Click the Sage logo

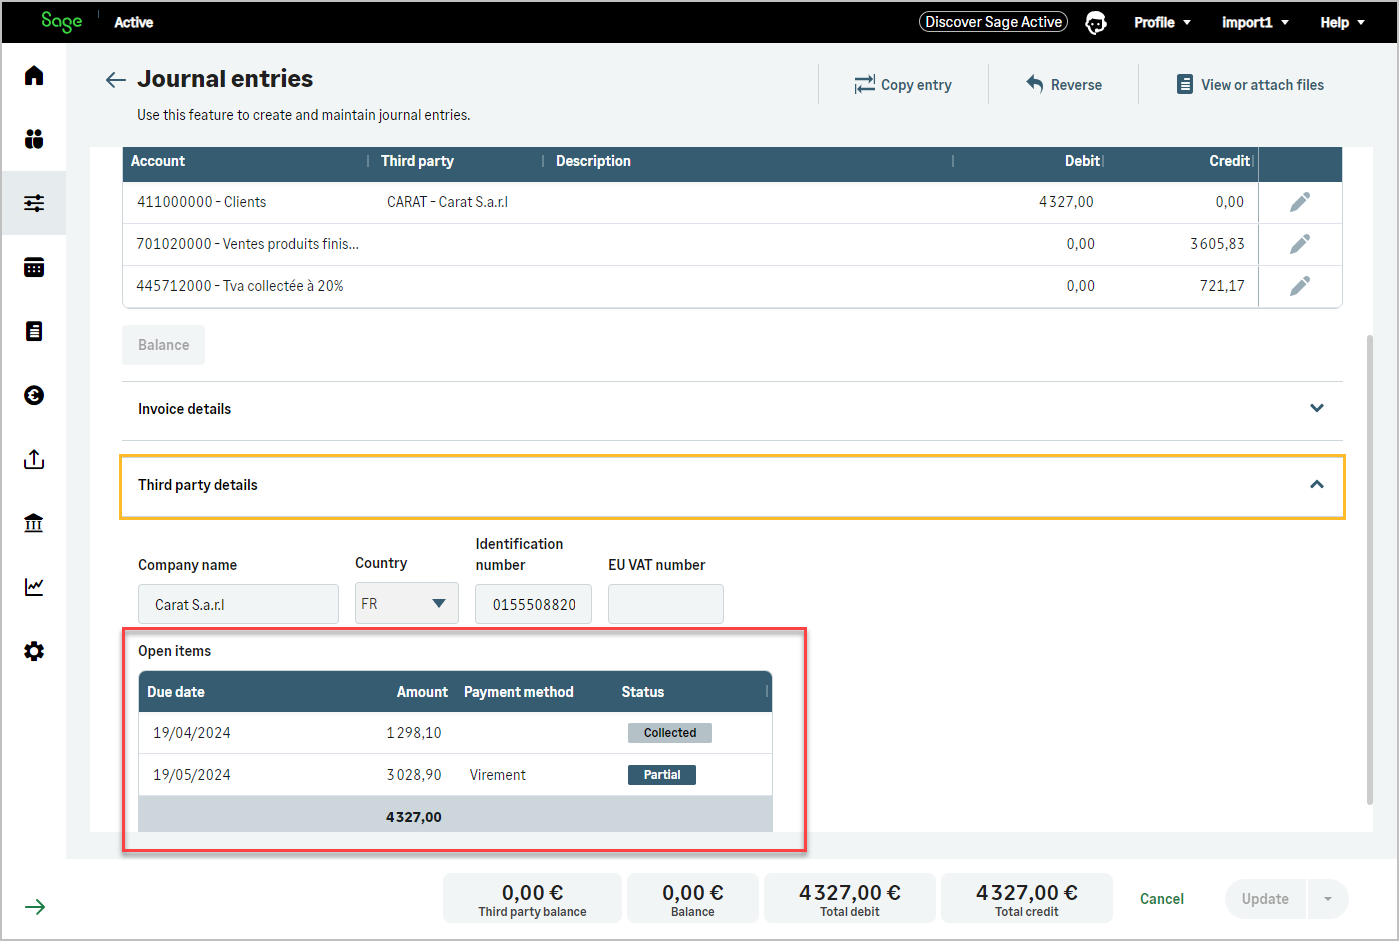pyautogui.click(x=61, y=21)
